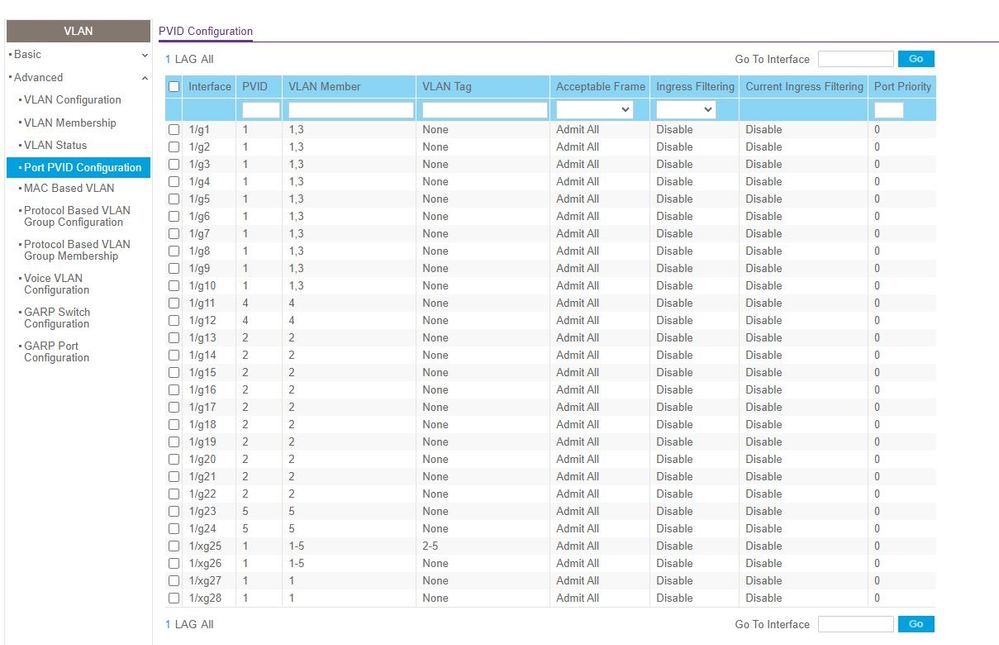Open the Ingress Filtering dropdown
Screen dimensions: 999x645
tap(686, 109)
